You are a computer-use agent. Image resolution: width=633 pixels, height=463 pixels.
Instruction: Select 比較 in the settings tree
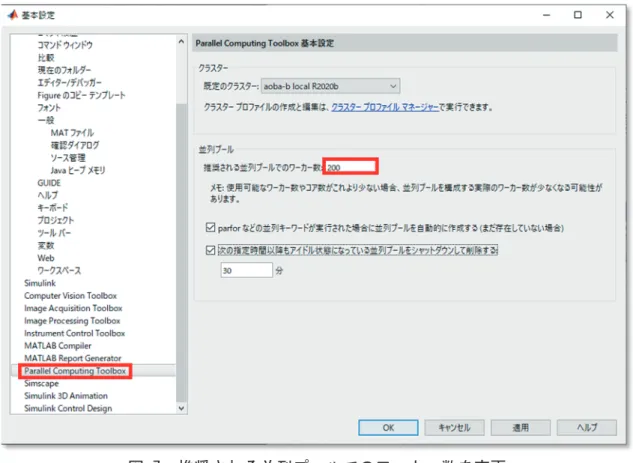click(x=46, y=57)
